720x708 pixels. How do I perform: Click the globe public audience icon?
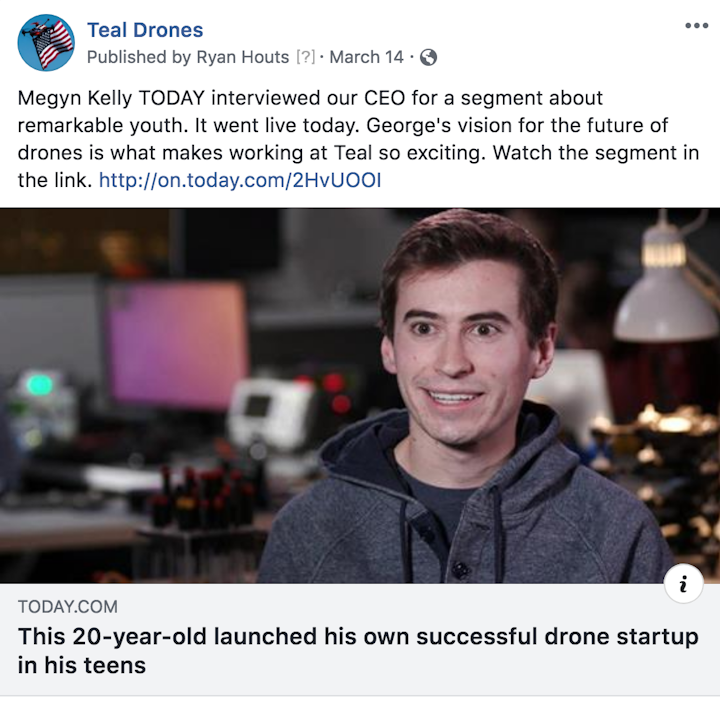point(428,57)
